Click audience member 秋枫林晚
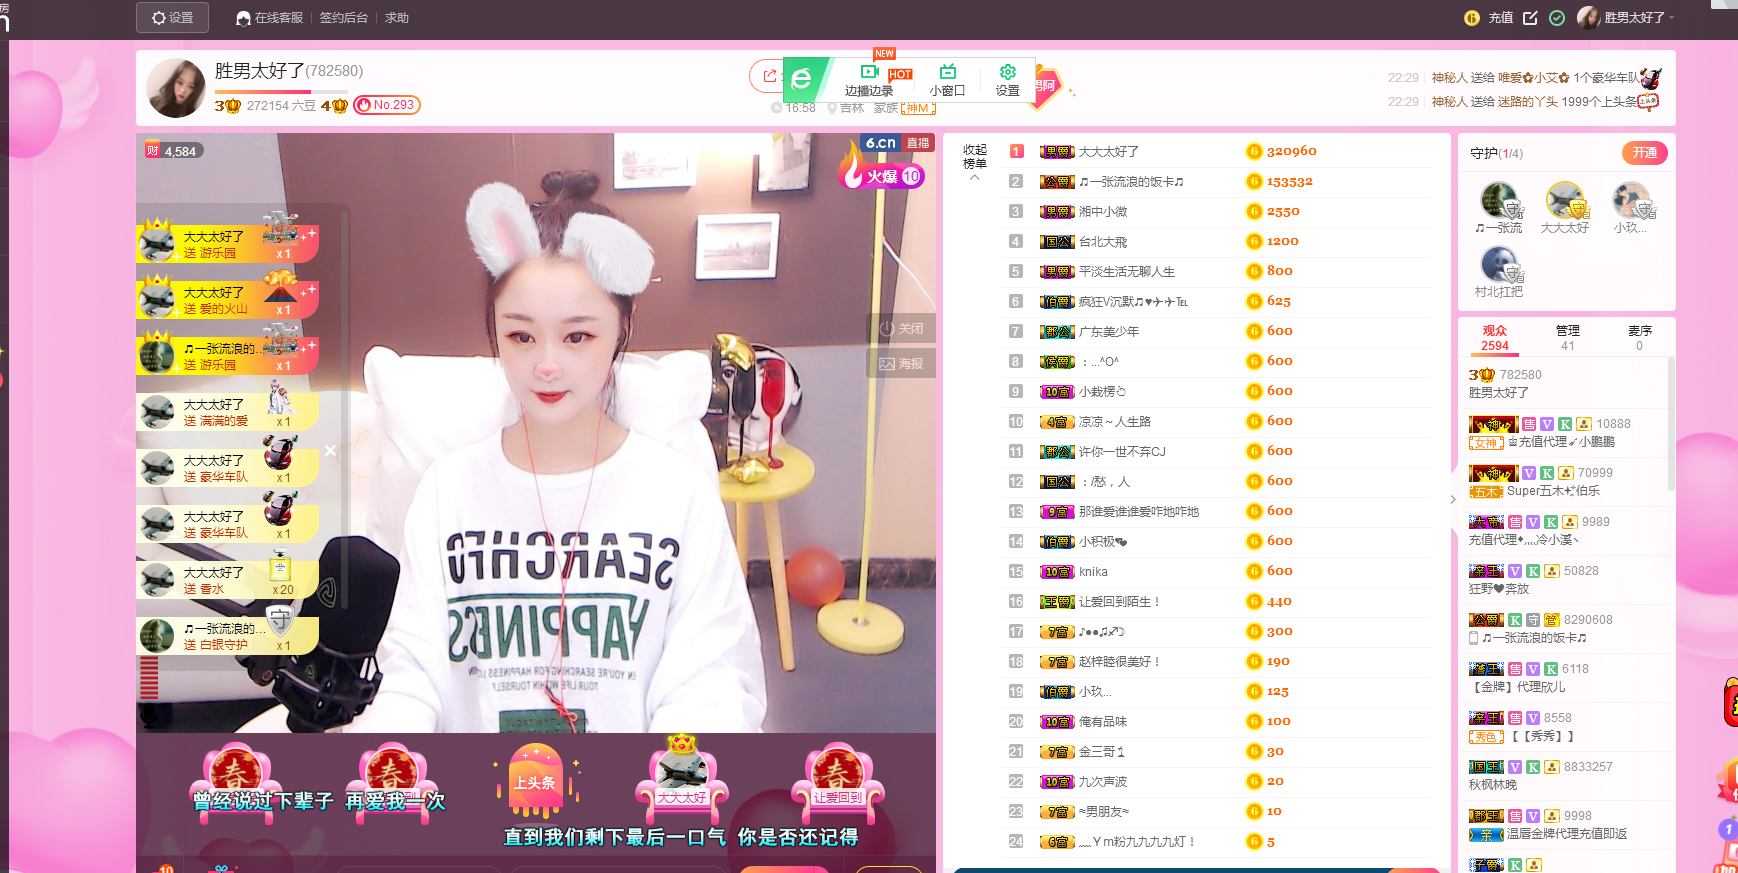 click(1493, 785)
